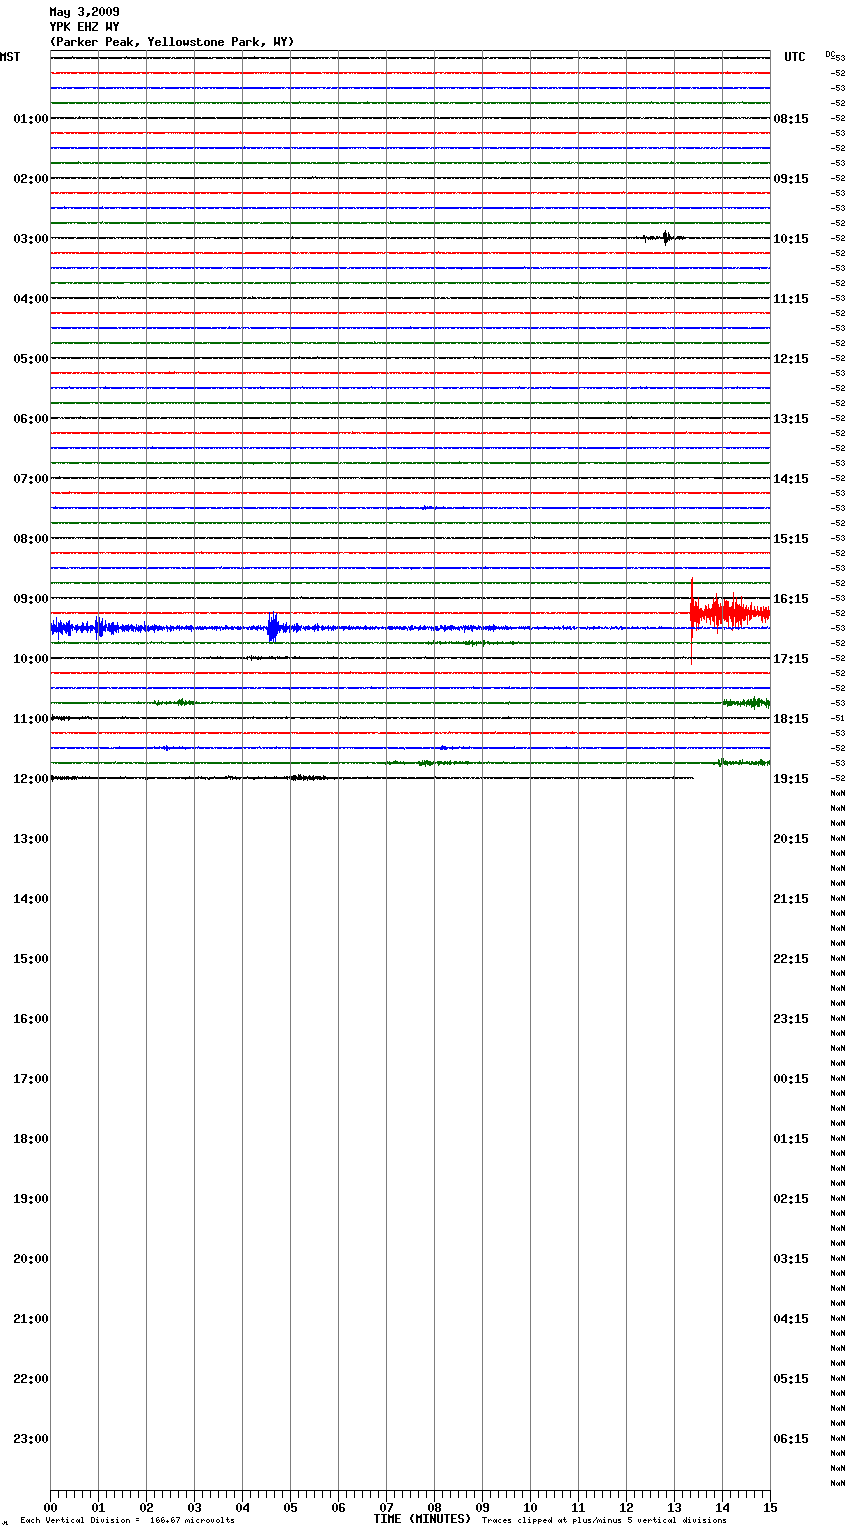Click the green signal at end of the 10:45 trace
Viewport: 850px width, 1534px height.
(746, 703)
